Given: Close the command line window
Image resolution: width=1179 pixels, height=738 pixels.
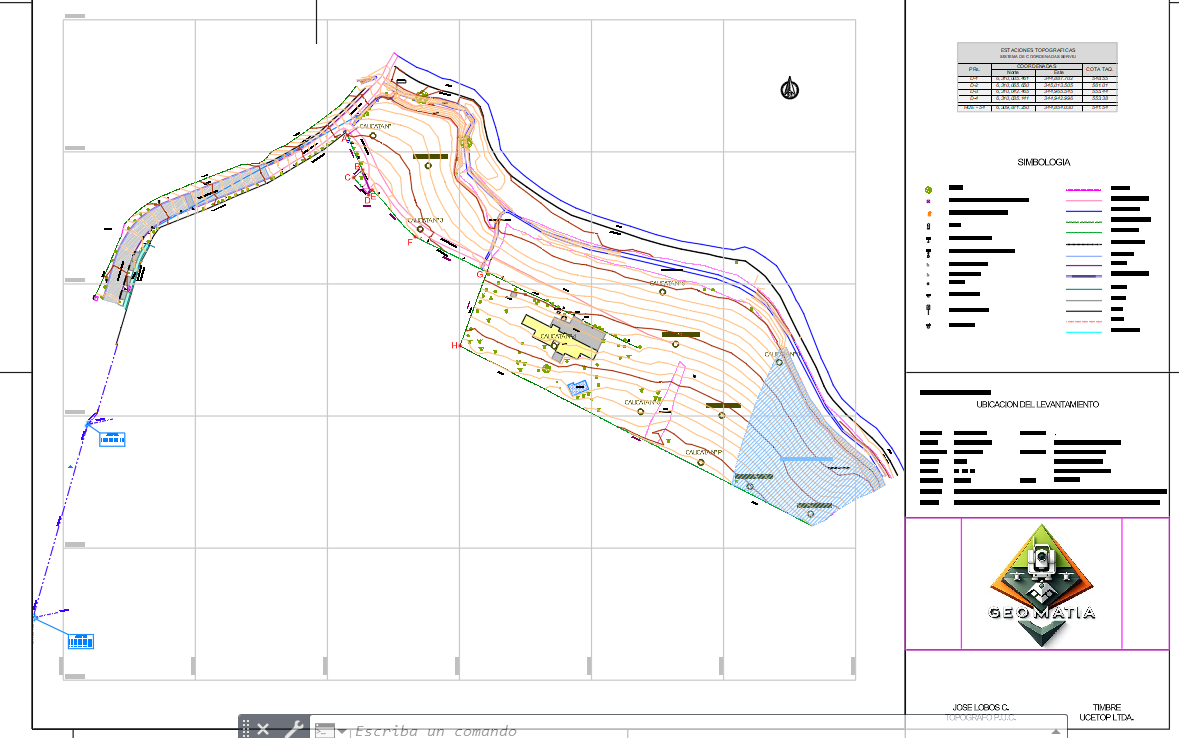Looking at the screenshot, I should tap(262, 728).
